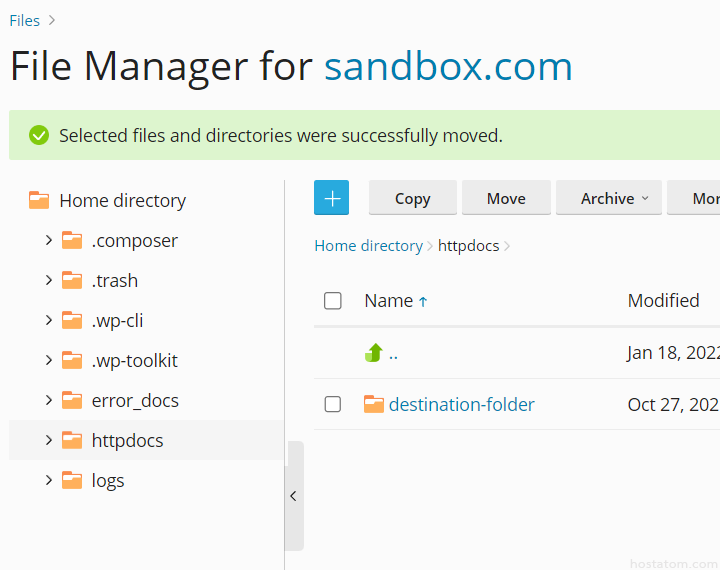Click the Home directory folder icon in sidebar
Screen dimensions: 720x570
39,200
